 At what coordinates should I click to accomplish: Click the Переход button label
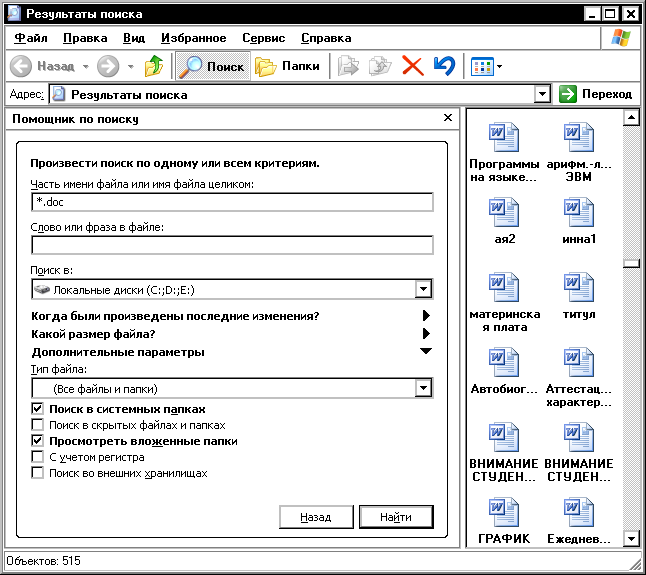tap(607, 94)
